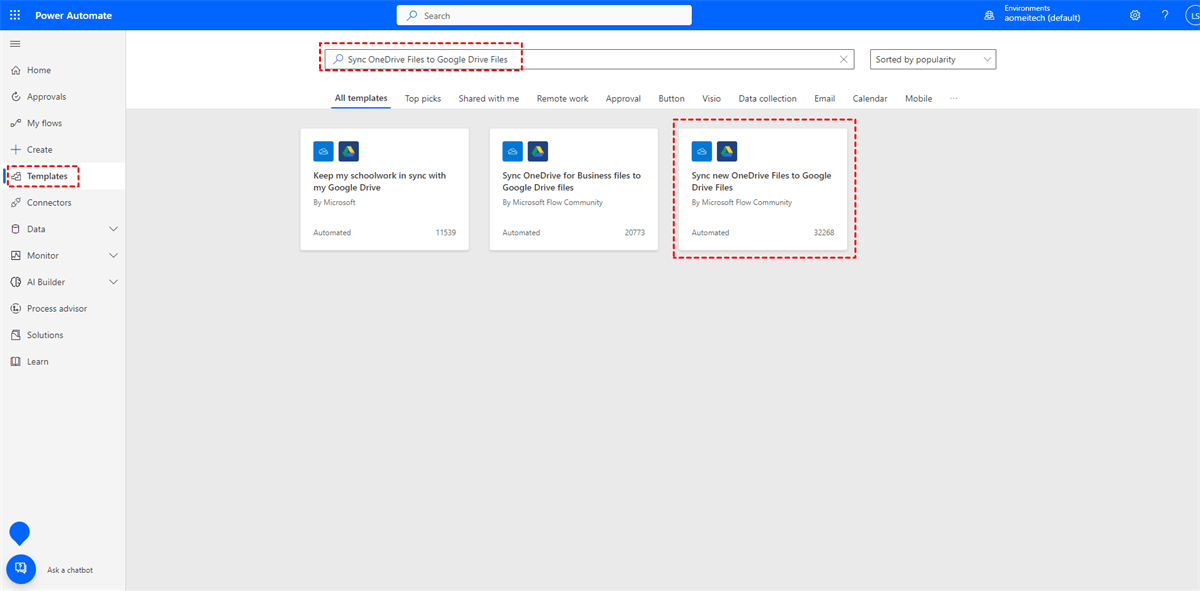Image resolution: width=1200 pixels, height=591 pixels.
Task: Click Google Drive icon on Business files card
Action: [x=538, y=151]
